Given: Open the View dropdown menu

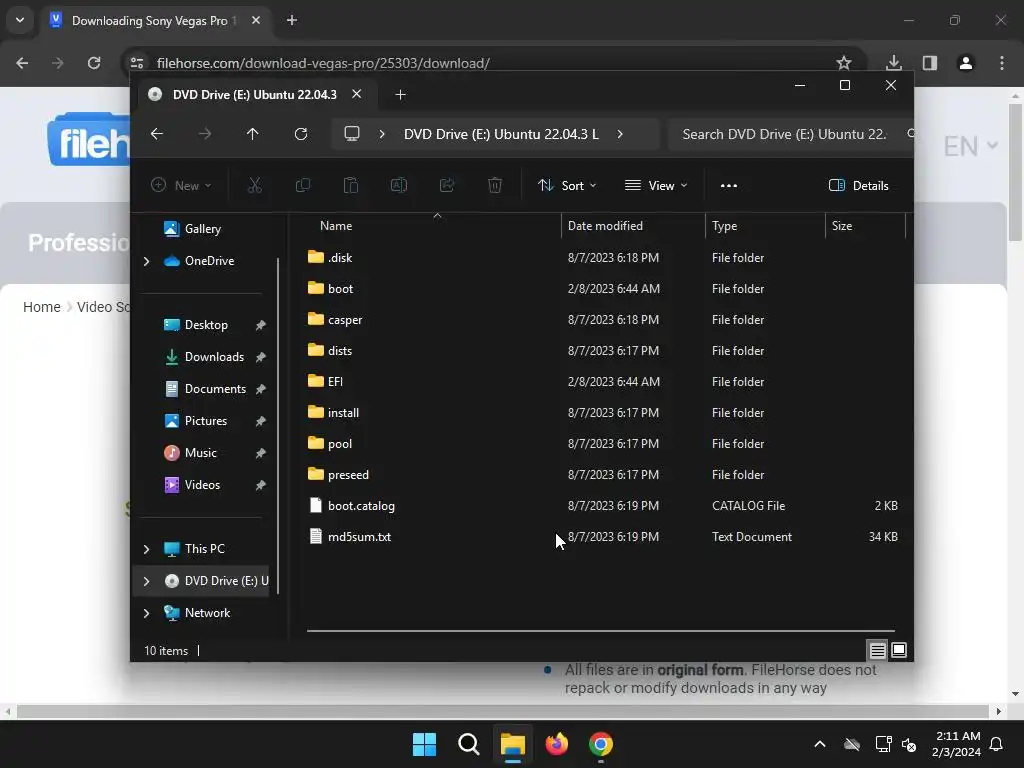Looking at the screenshot, I should point(656,185).
